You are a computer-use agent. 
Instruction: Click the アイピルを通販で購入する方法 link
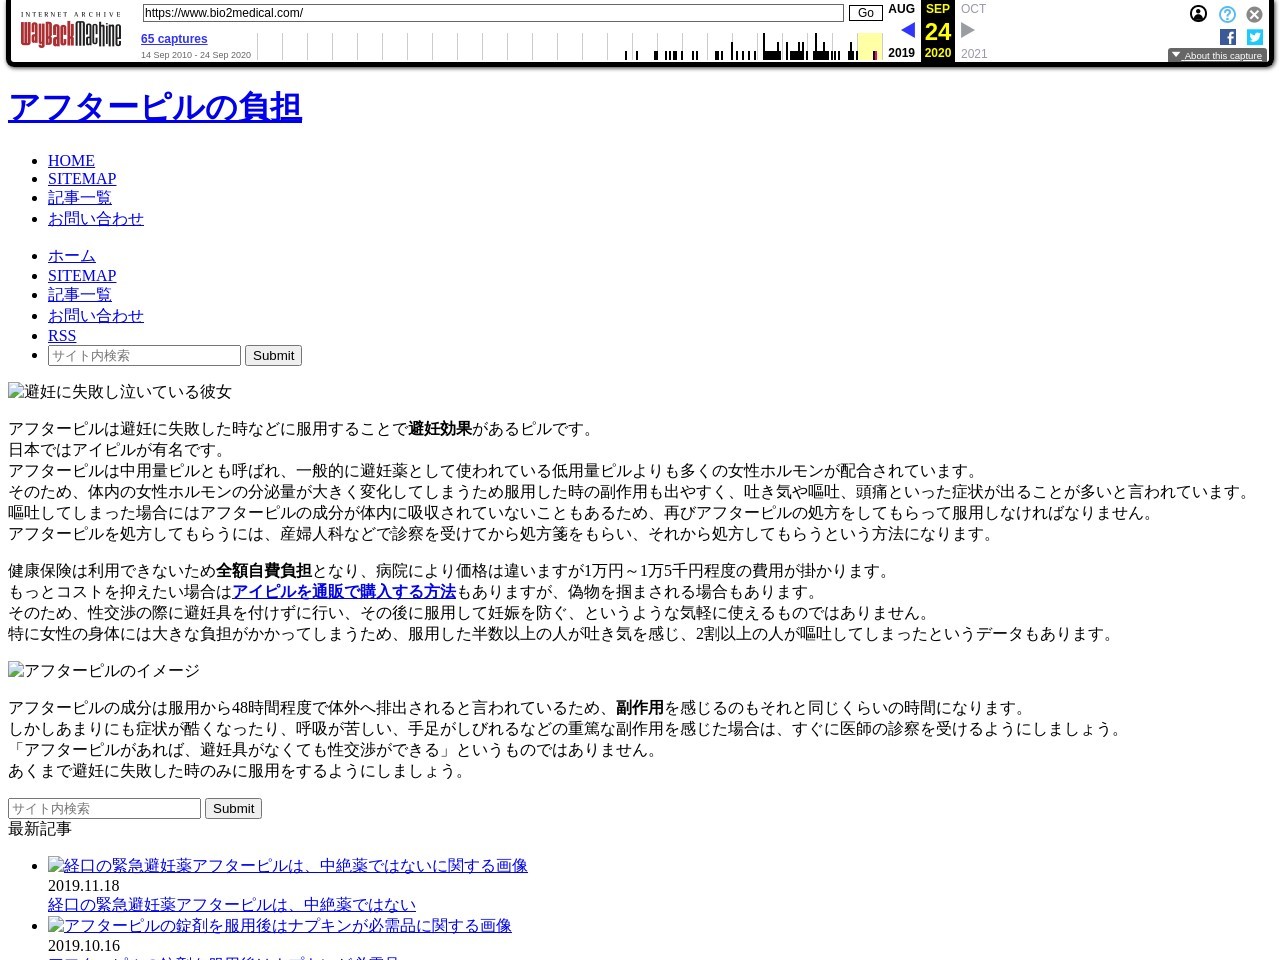[x=344, y=591]
